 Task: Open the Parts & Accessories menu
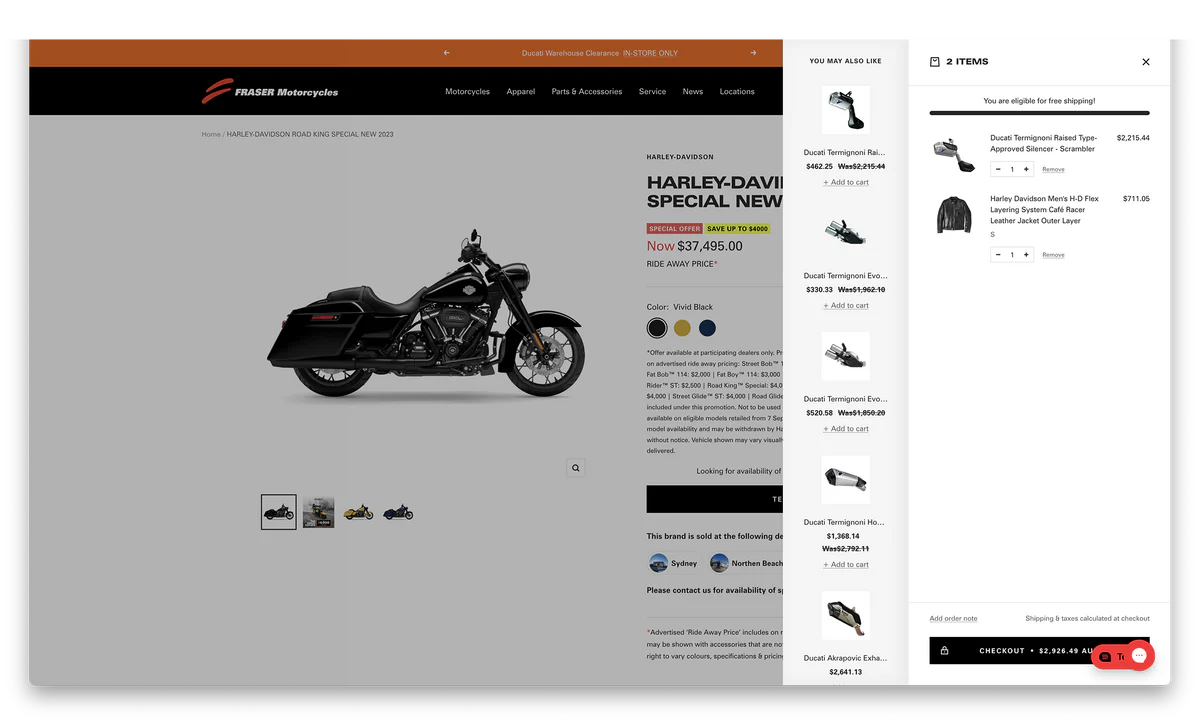coord(587,92)
